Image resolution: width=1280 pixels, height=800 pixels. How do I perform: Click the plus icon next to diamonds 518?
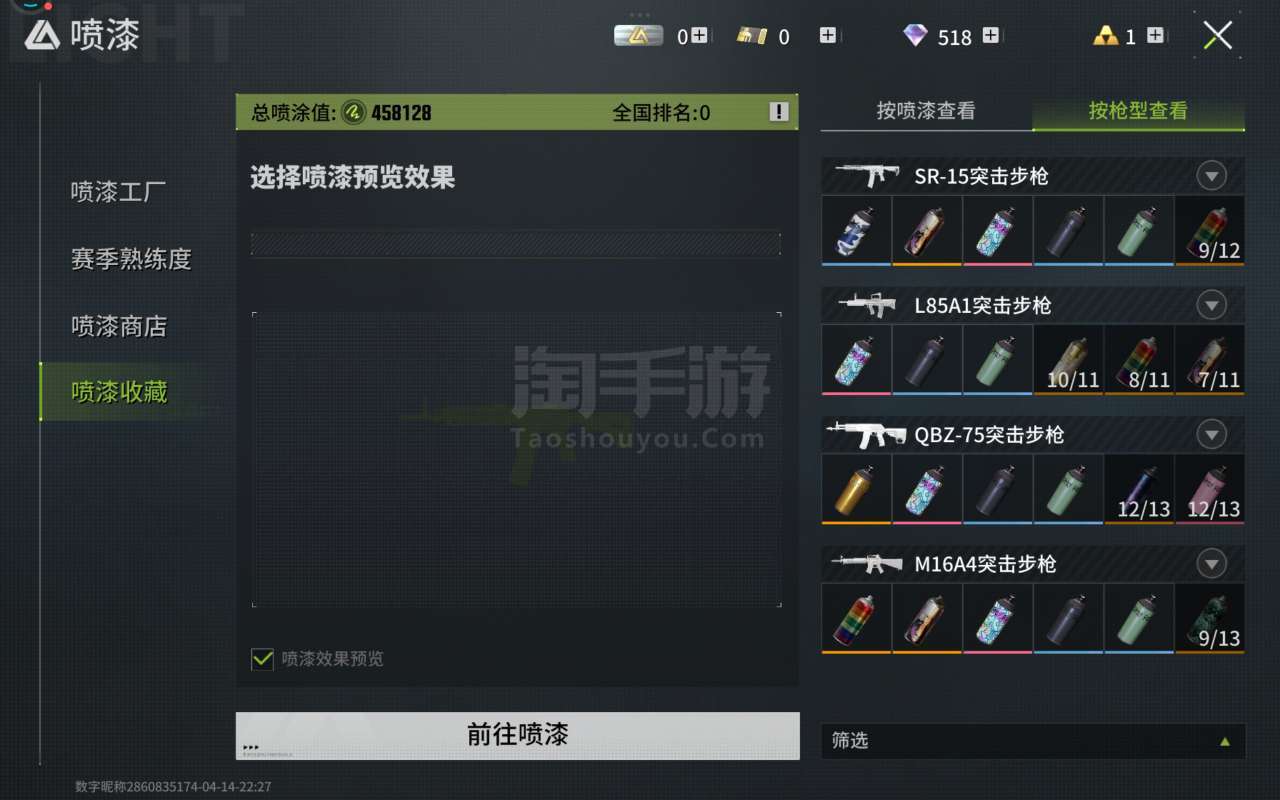pyautogui.click(x=990, y=36)
